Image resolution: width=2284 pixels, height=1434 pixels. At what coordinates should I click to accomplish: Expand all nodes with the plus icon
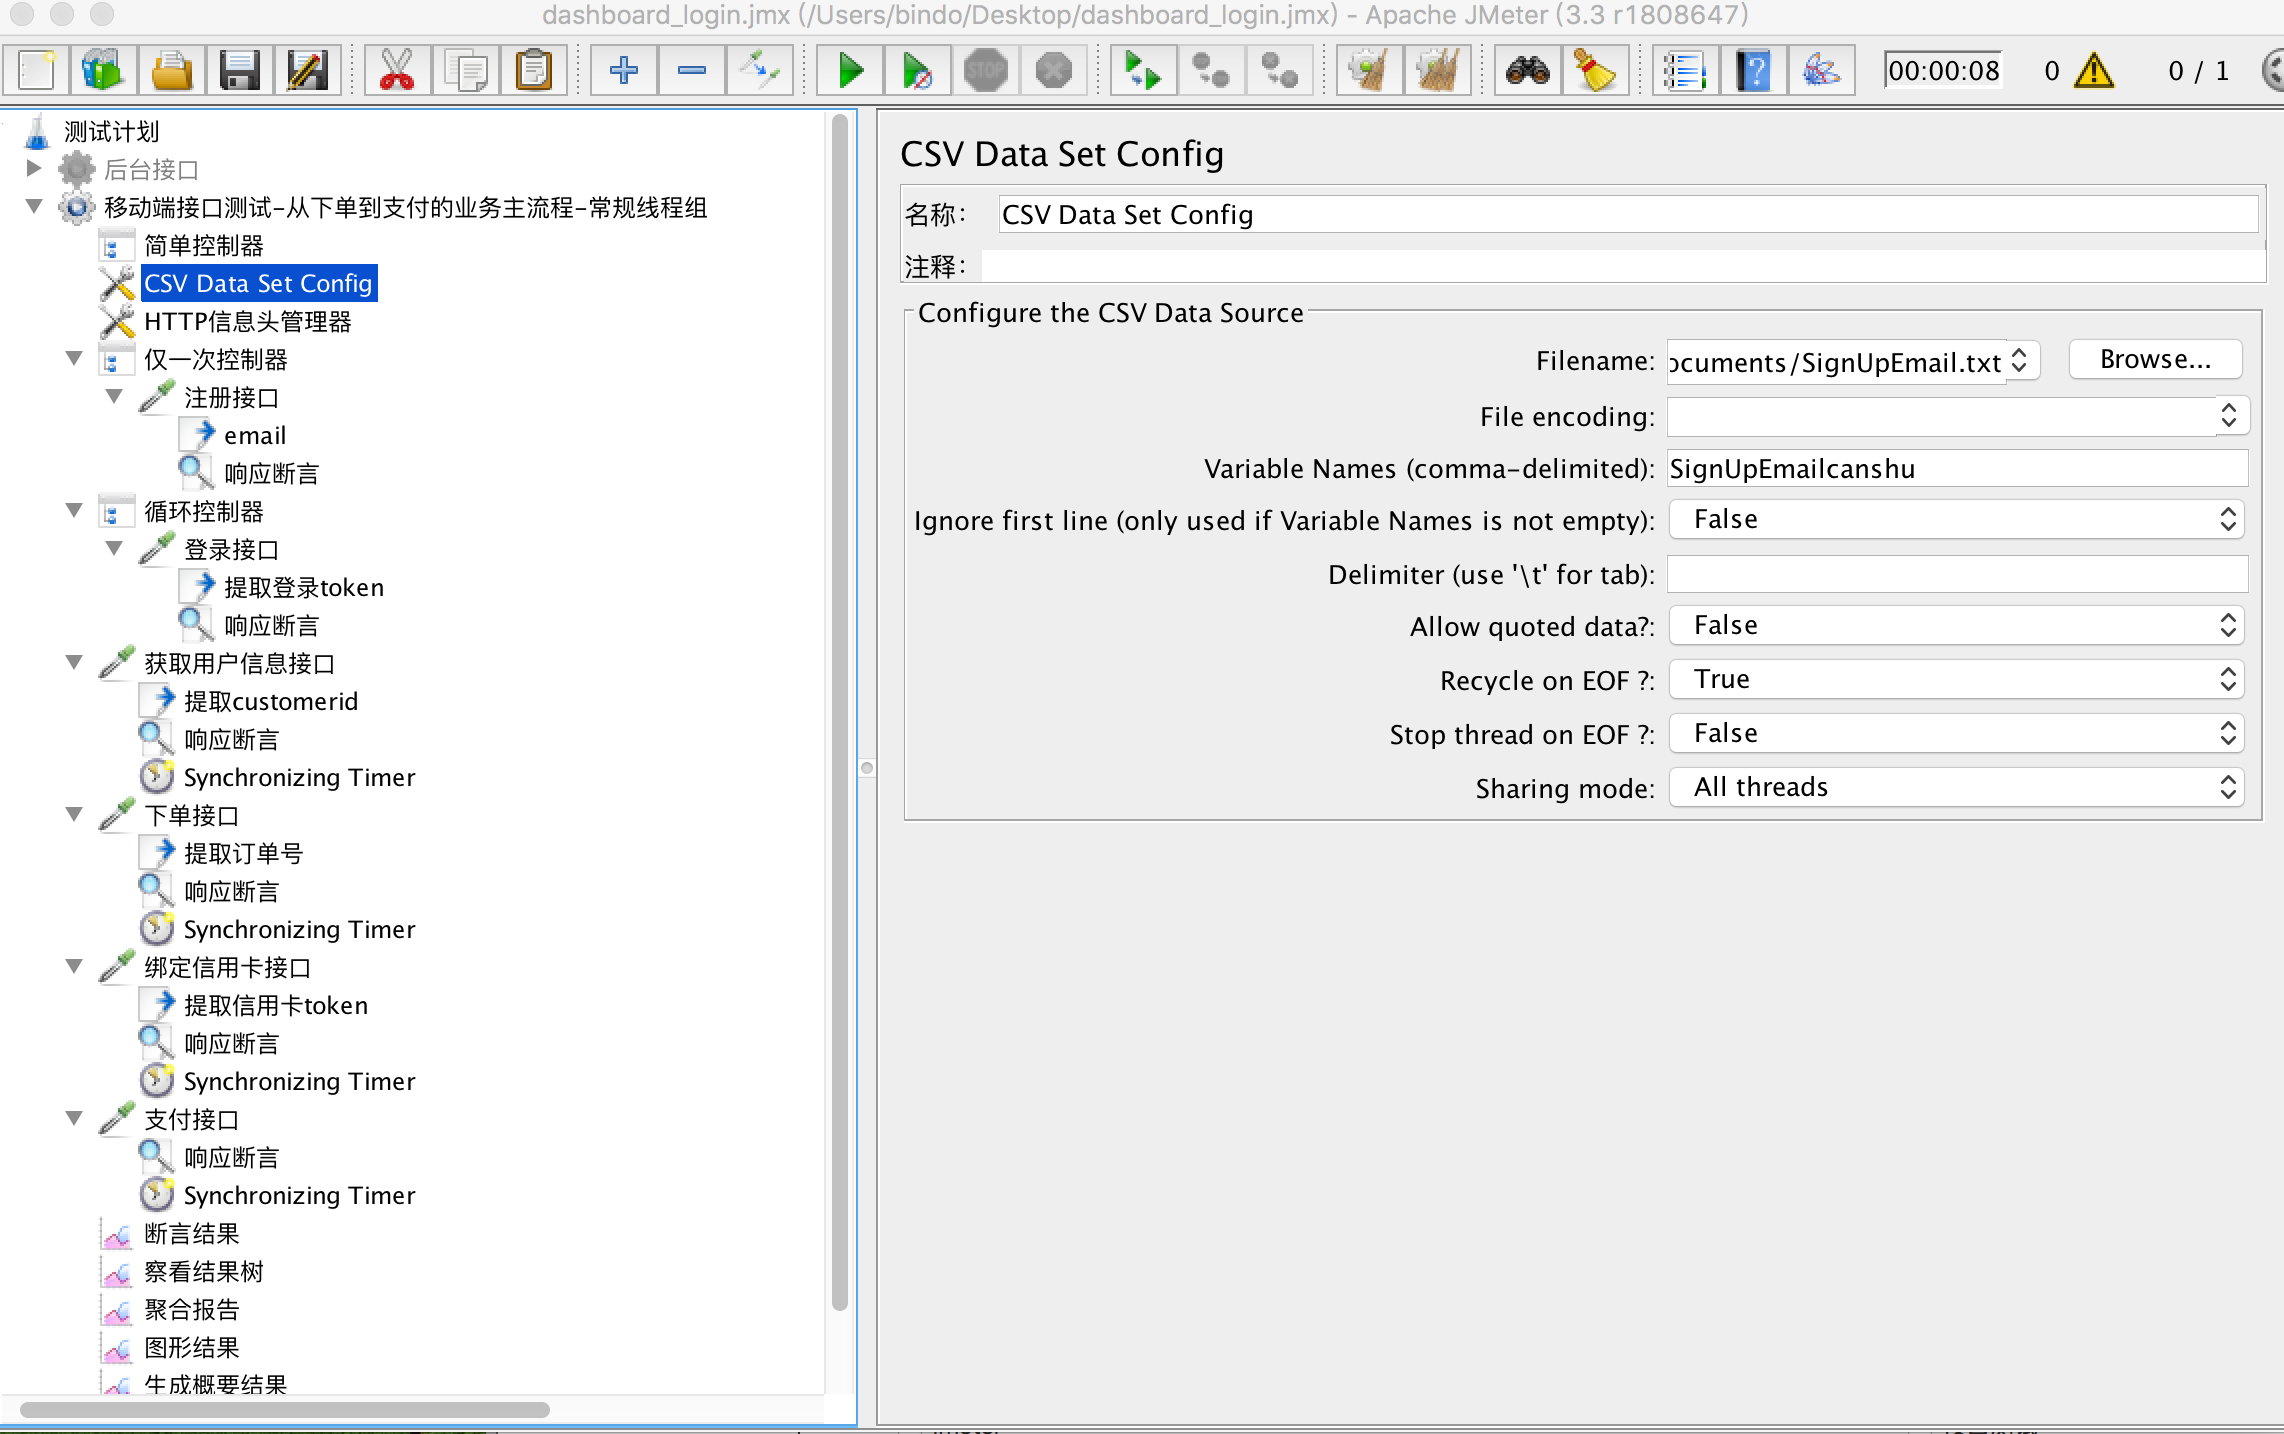623,70
